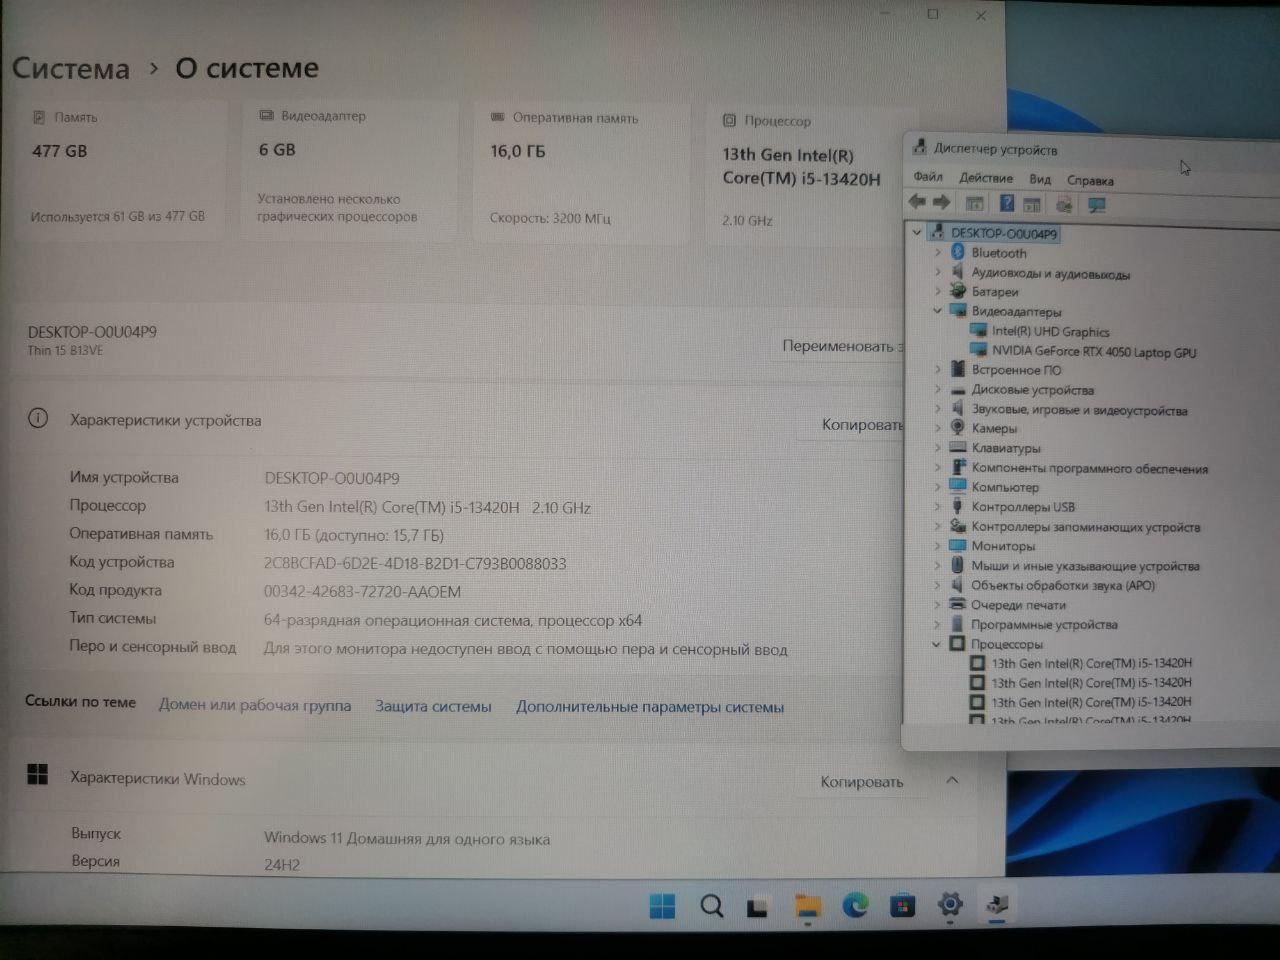Click the Thin 15 B13VE model text
1280x960 pixels.
point(65,351)
